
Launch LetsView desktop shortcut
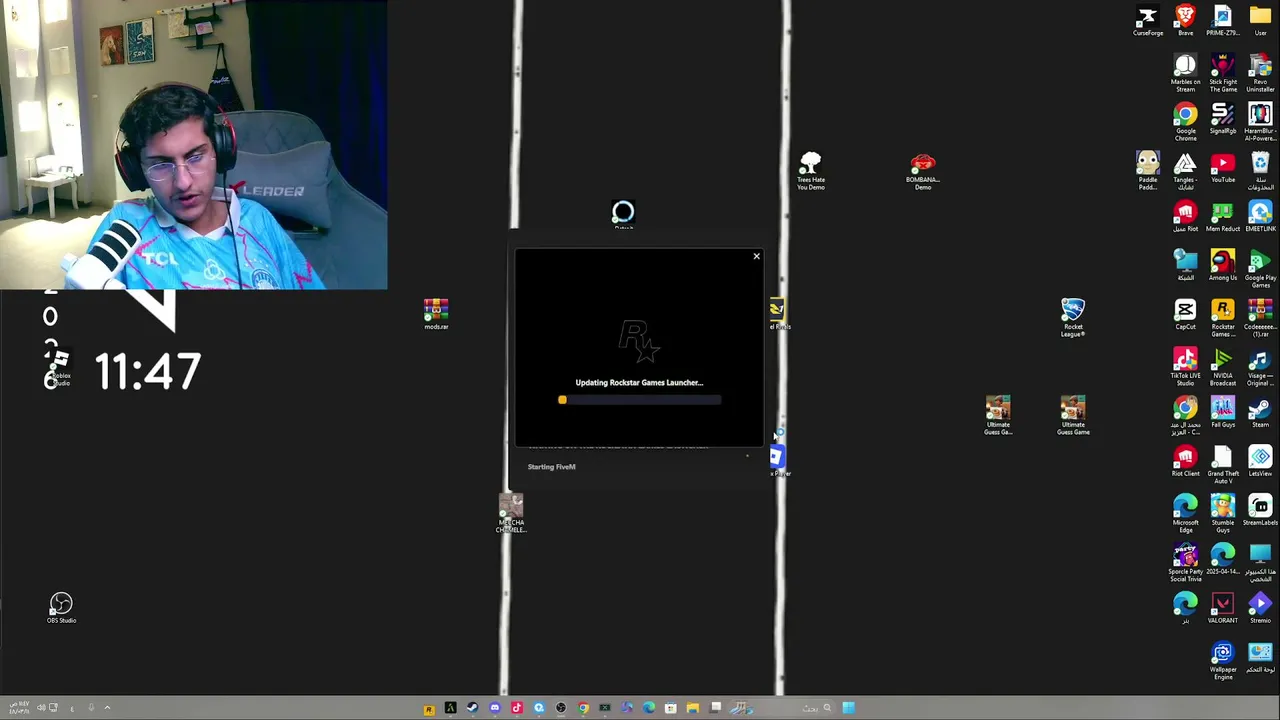point(1260,462)
